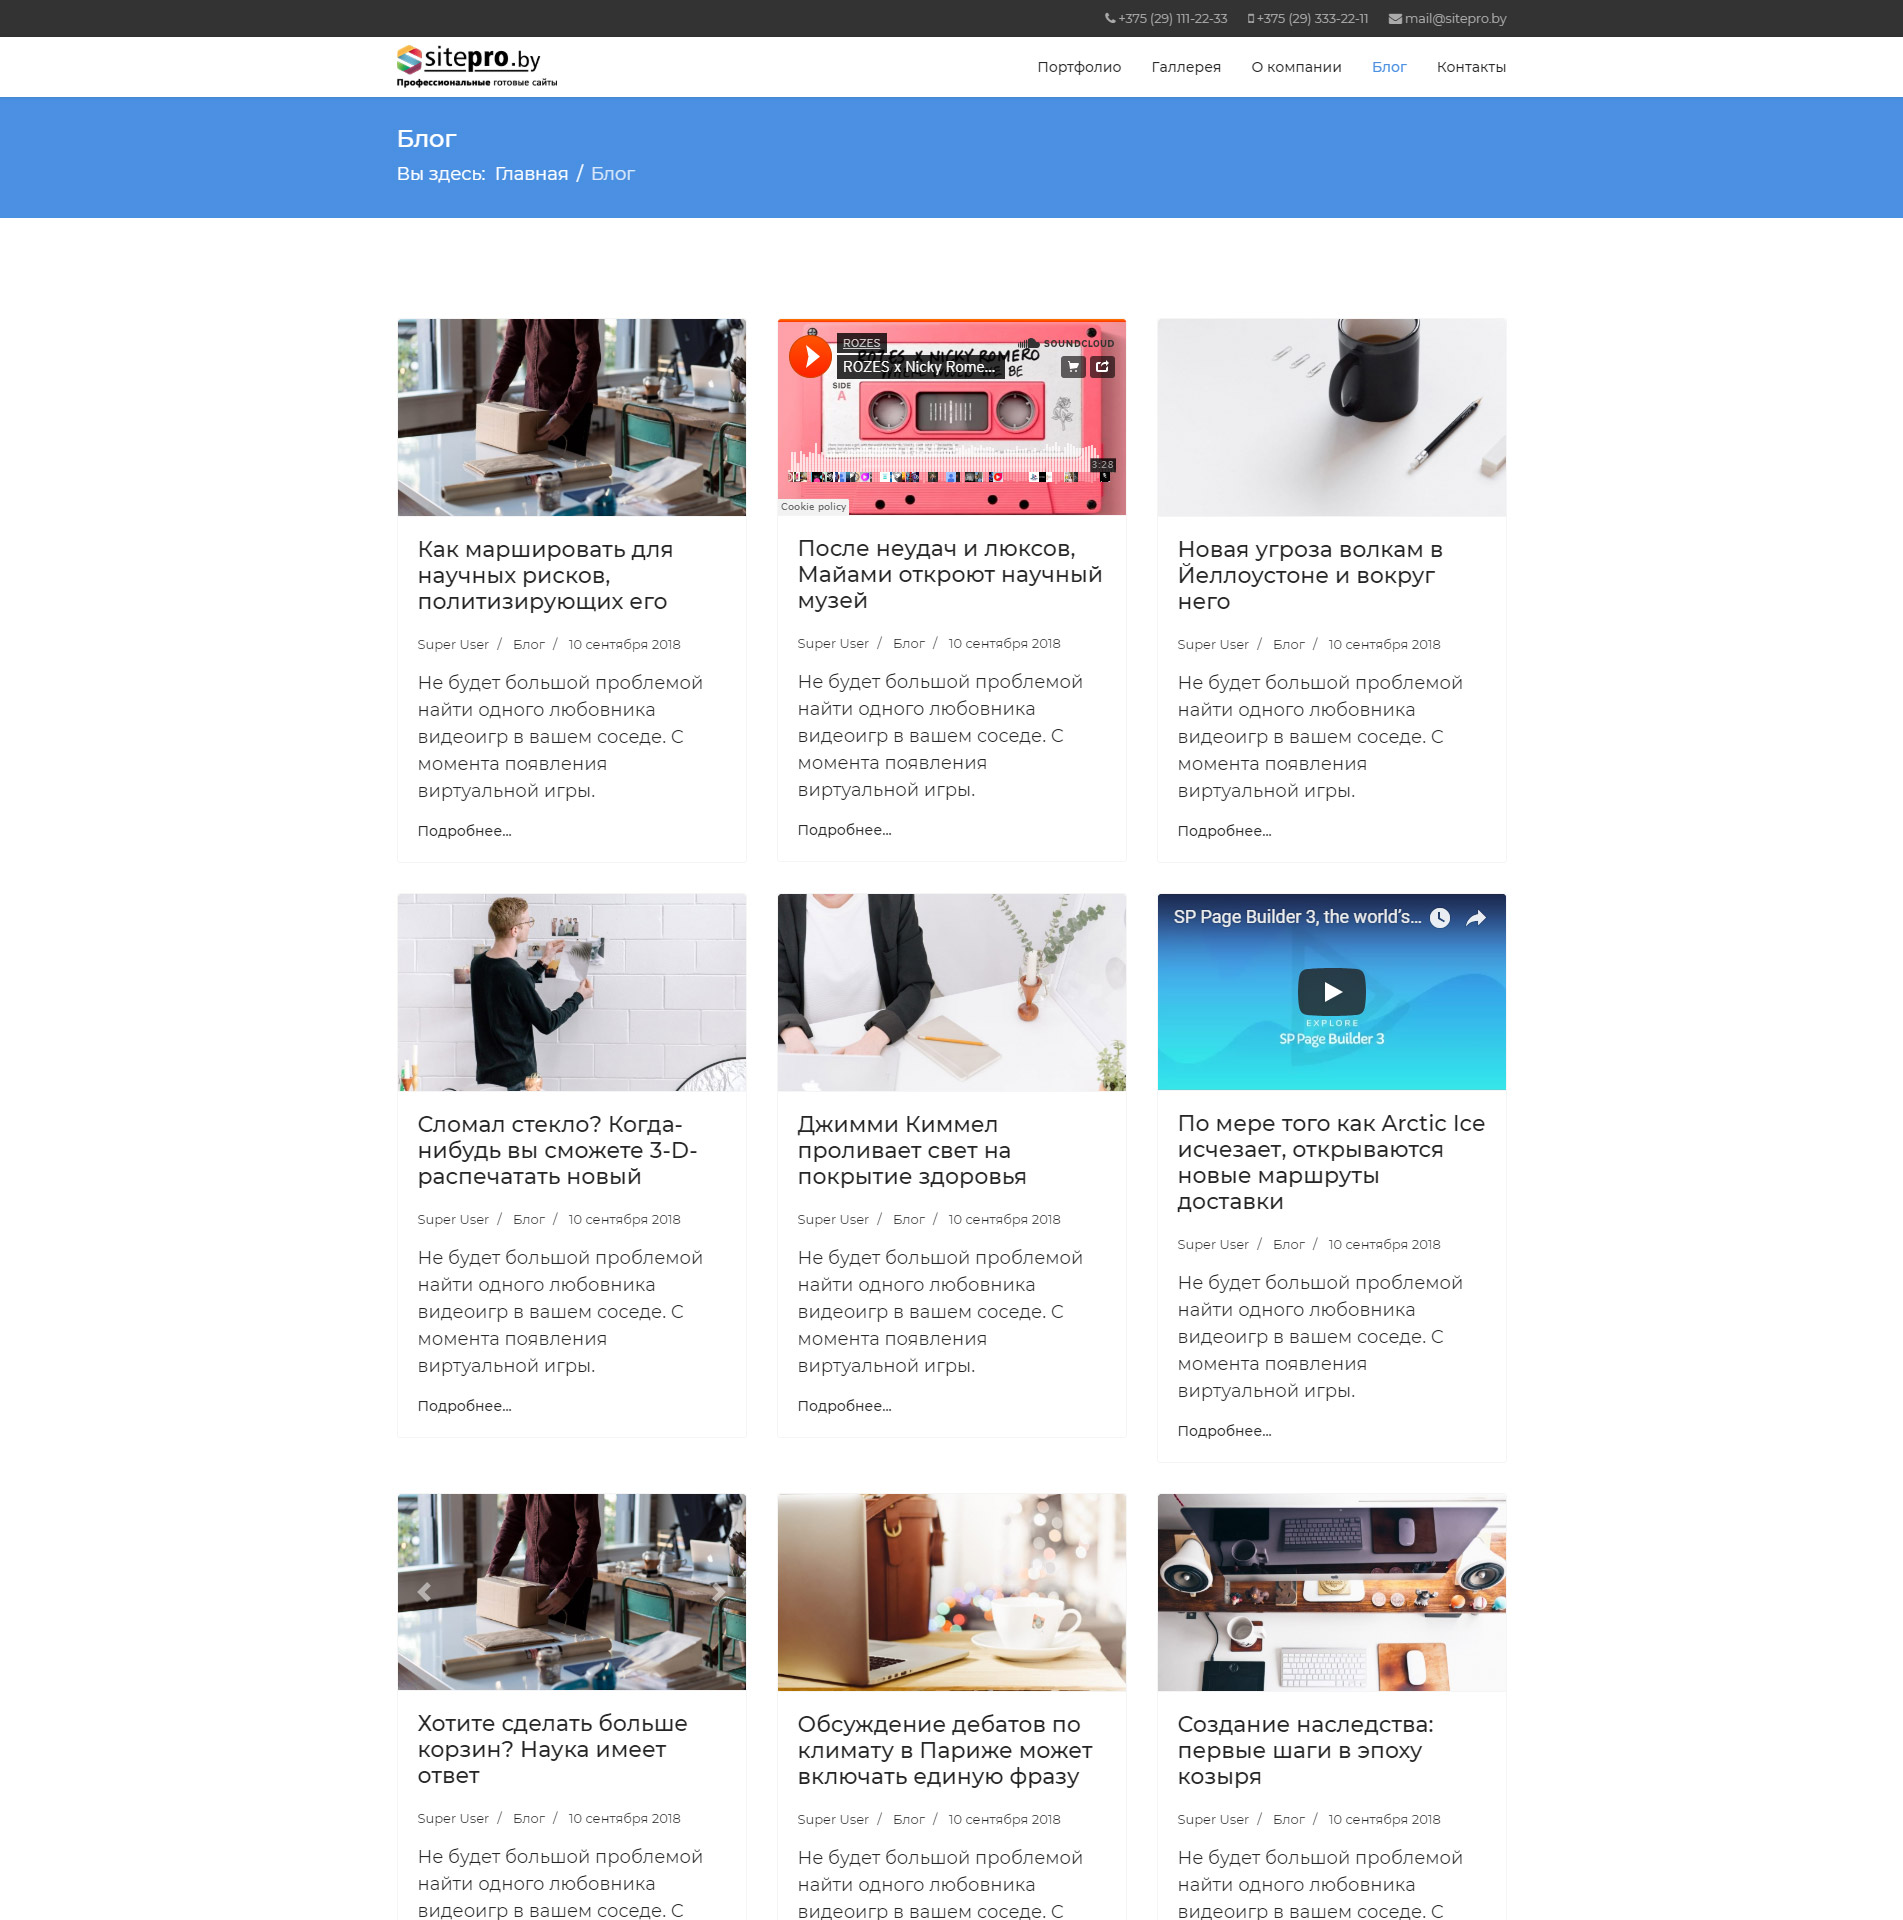
Task: Click the SoundCloud buy cart icon
Action: [1073, 367]
